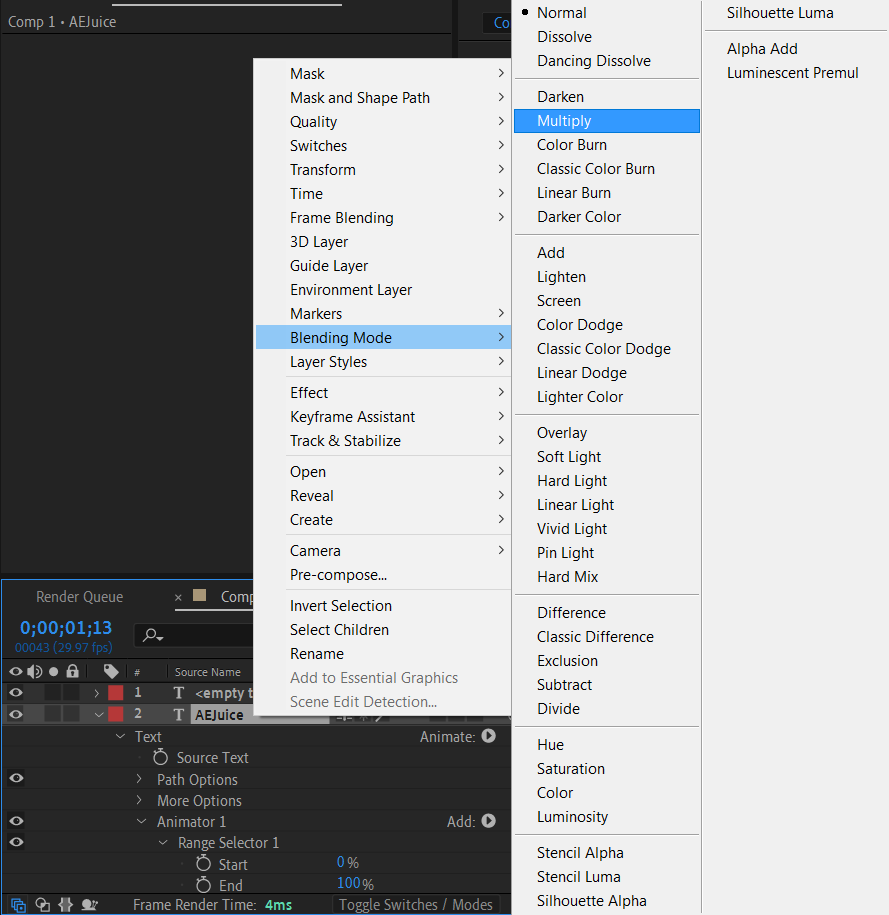Click the red label swatch of AEJuice layer
The image size is (889, 915).
click(115, 714)
